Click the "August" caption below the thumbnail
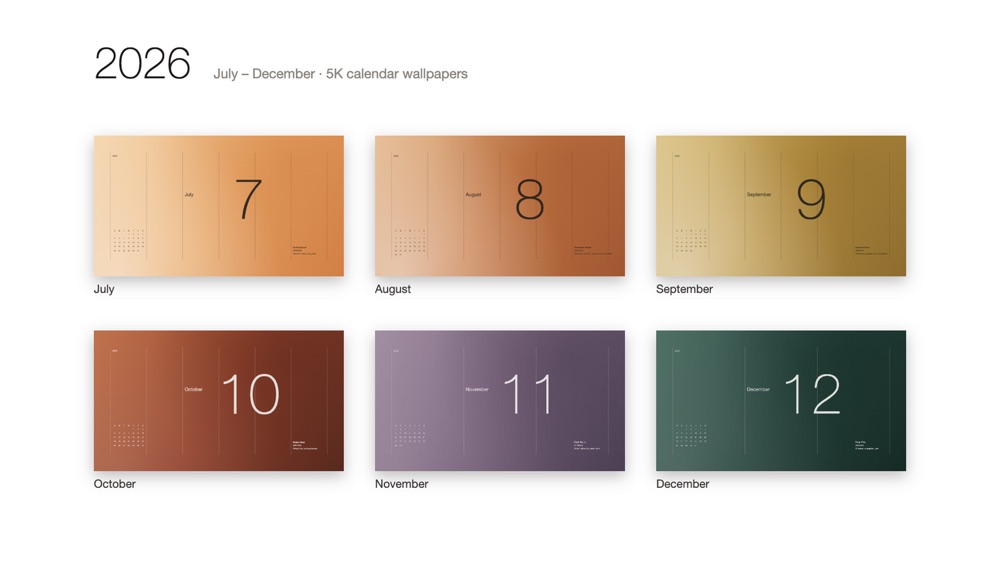This screenshot has width=1000, height=563. pyautogui.click(x=393, y=289)
